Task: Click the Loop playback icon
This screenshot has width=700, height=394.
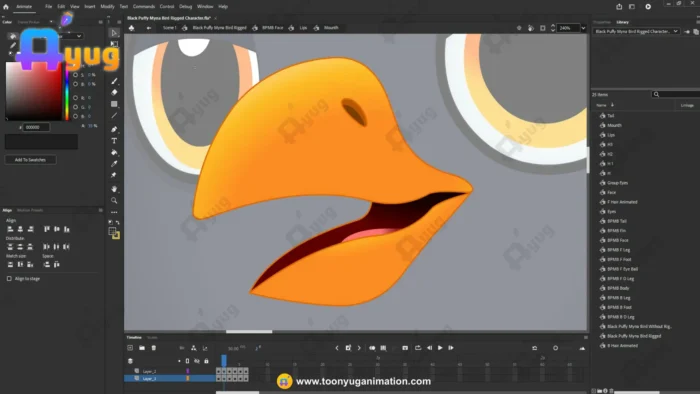Action: (418, 348)
